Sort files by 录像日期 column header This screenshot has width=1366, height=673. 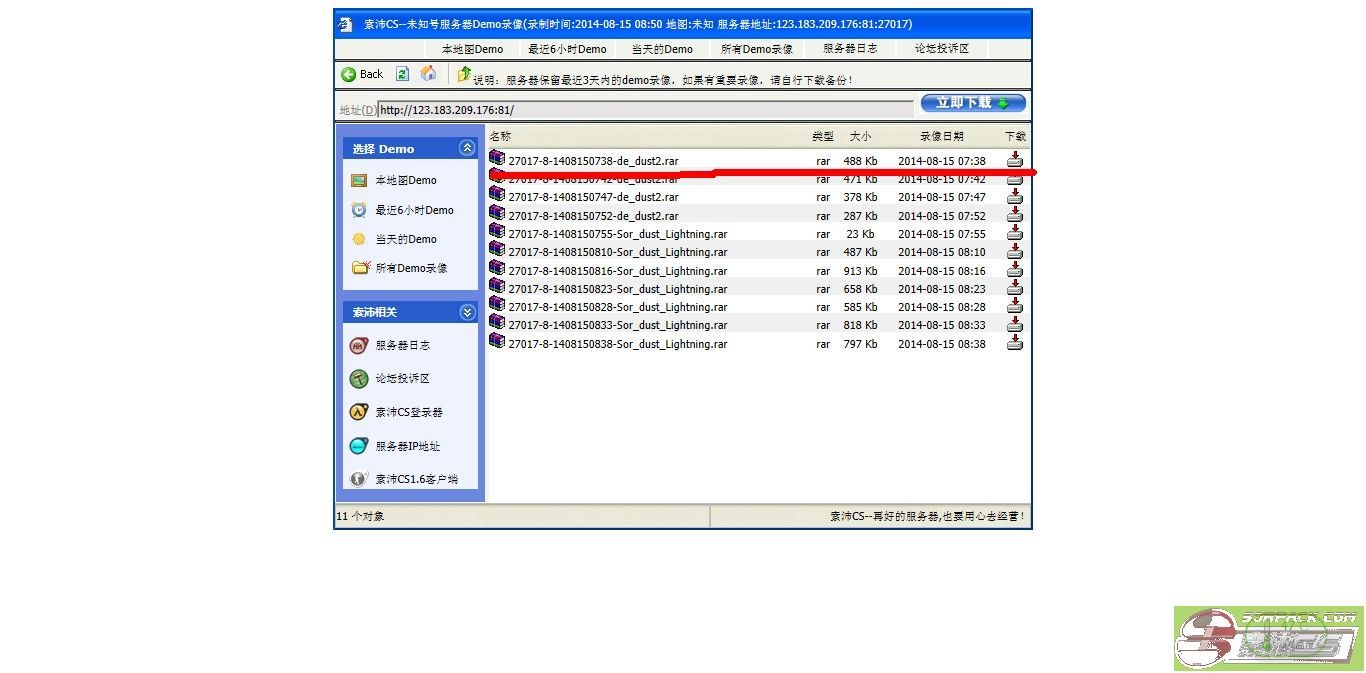coord(941,136)
